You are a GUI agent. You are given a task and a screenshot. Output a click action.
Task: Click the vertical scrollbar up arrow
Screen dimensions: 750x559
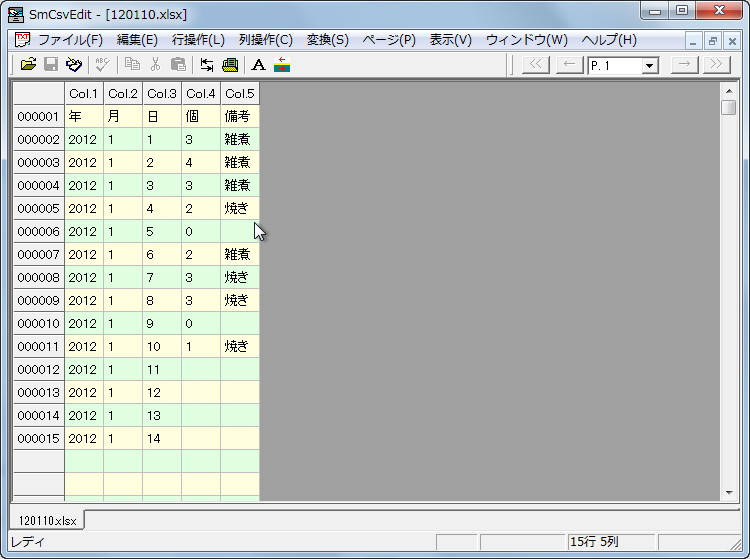[729, 91]
